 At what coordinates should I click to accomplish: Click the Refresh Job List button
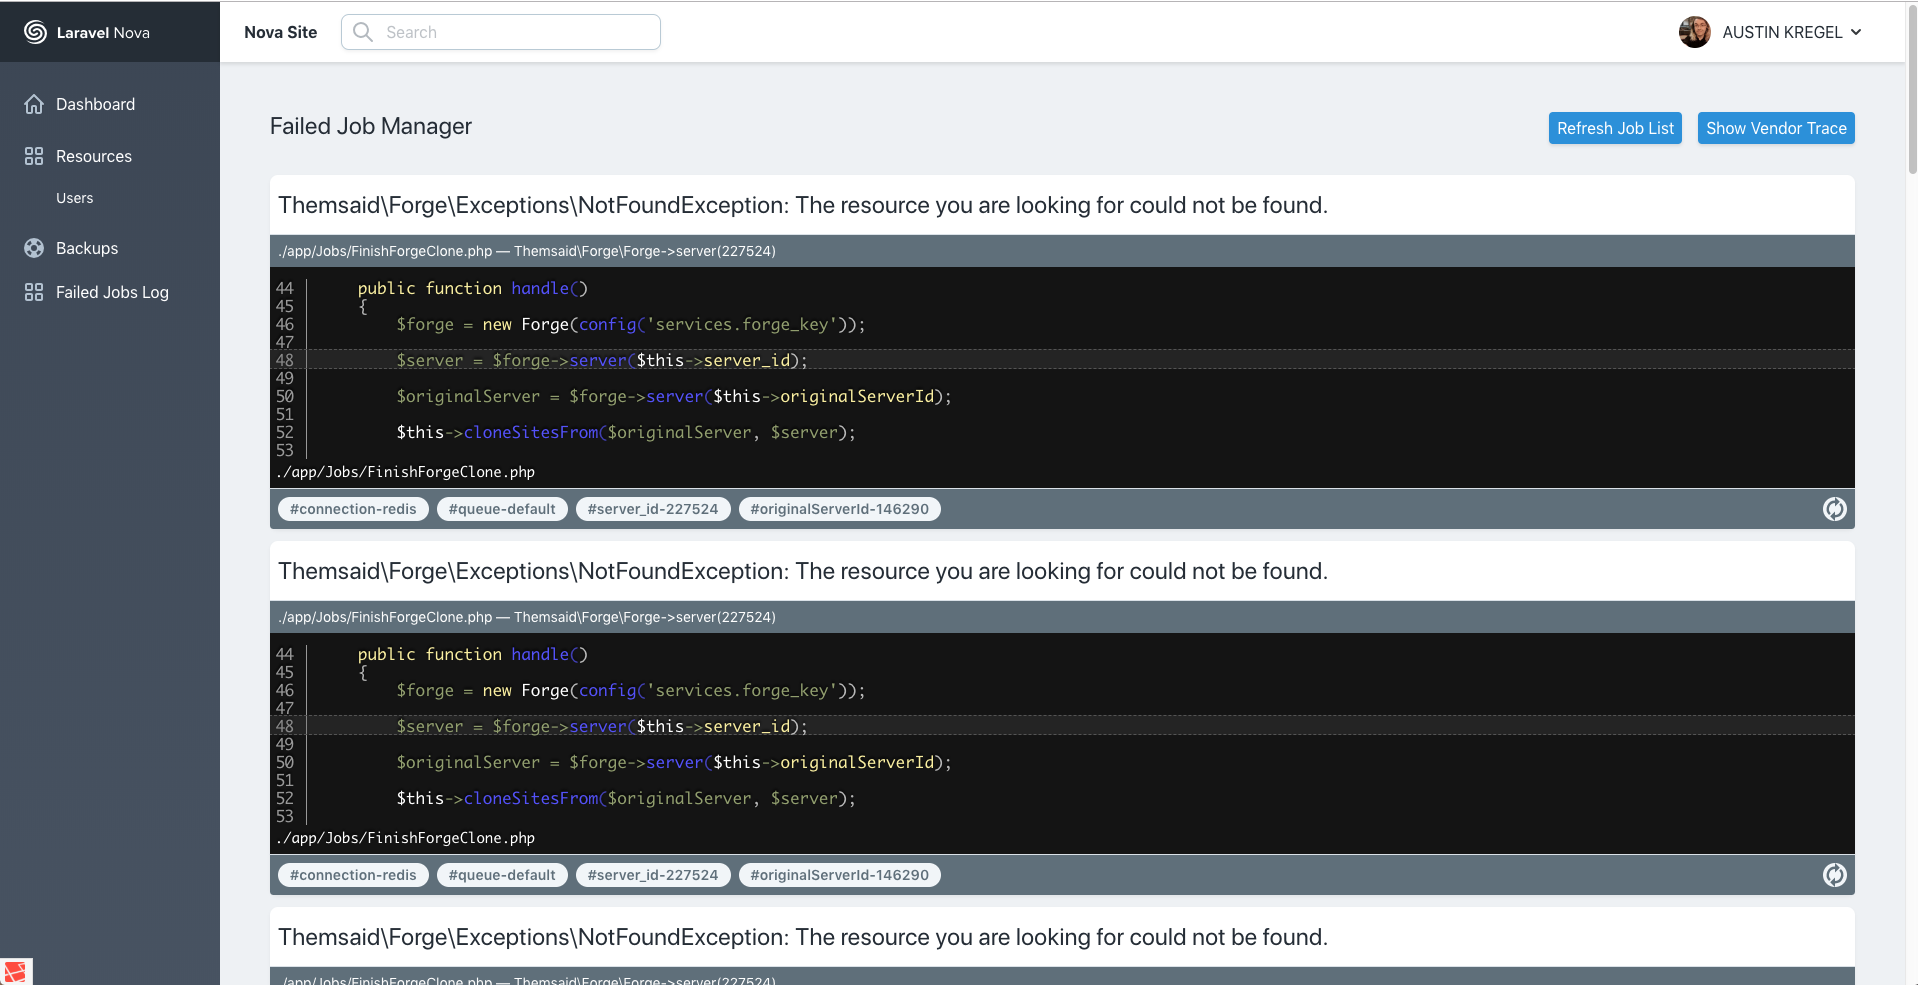click(1615, 128)
